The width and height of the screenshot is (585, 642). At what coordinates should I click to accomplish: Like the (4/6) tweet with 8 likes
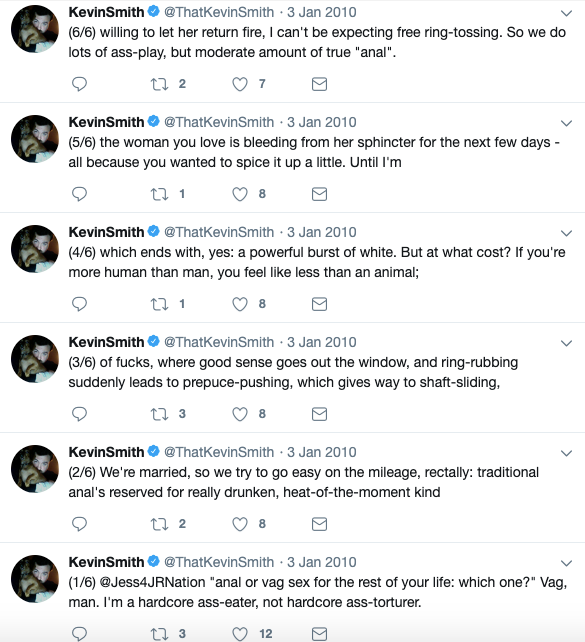[x=240, y=304]
